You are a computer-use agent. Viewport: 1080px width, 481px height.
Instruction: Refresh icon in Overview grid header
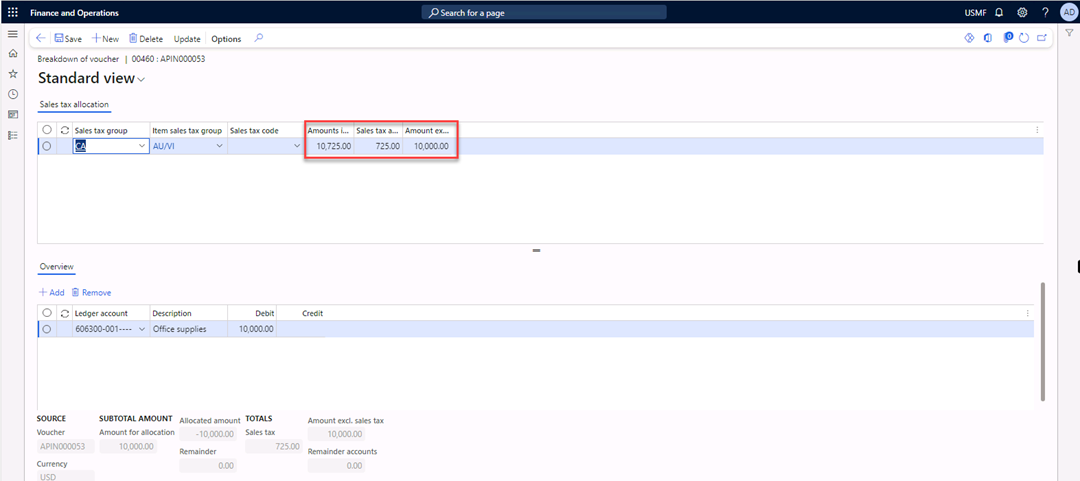click(x=65, y=314)
